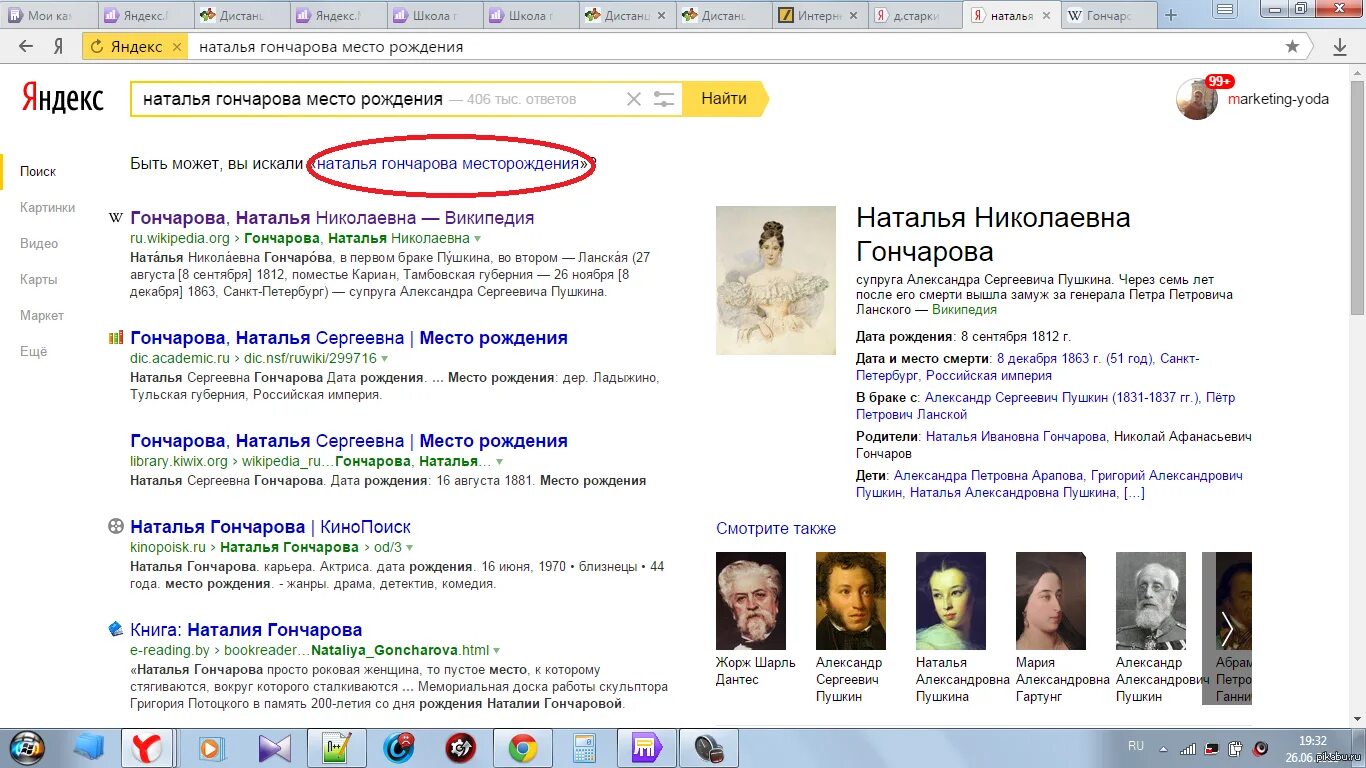Viewport: 1366px width, 768px height.
Task: Expand dropdown arrow on library.kiwix.org result
Action: 499,462
